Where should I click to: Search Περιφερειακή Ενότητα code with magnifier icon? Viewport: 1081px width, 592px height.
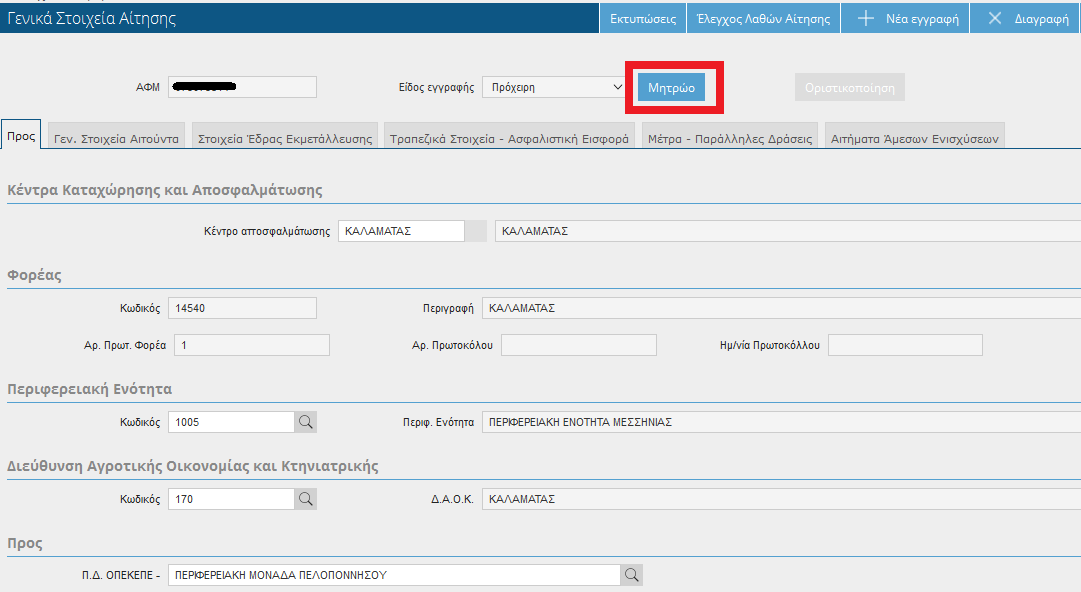point(305,422)
